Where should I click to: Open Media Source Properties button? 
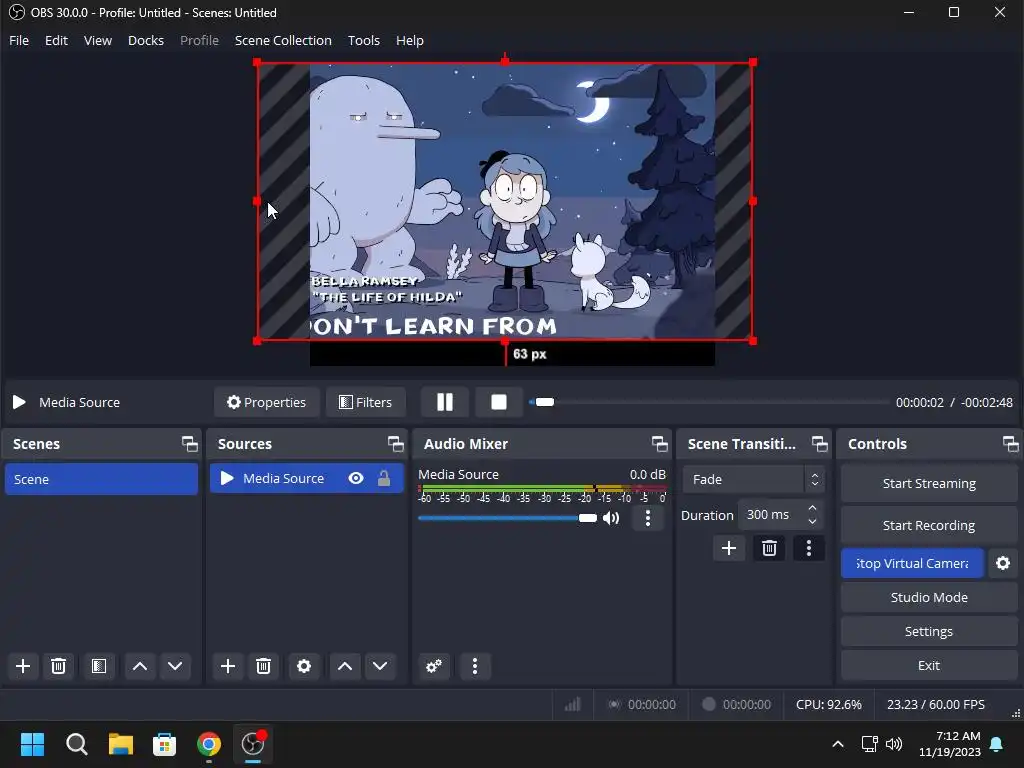pyautogui.click(x=266, y=402)
